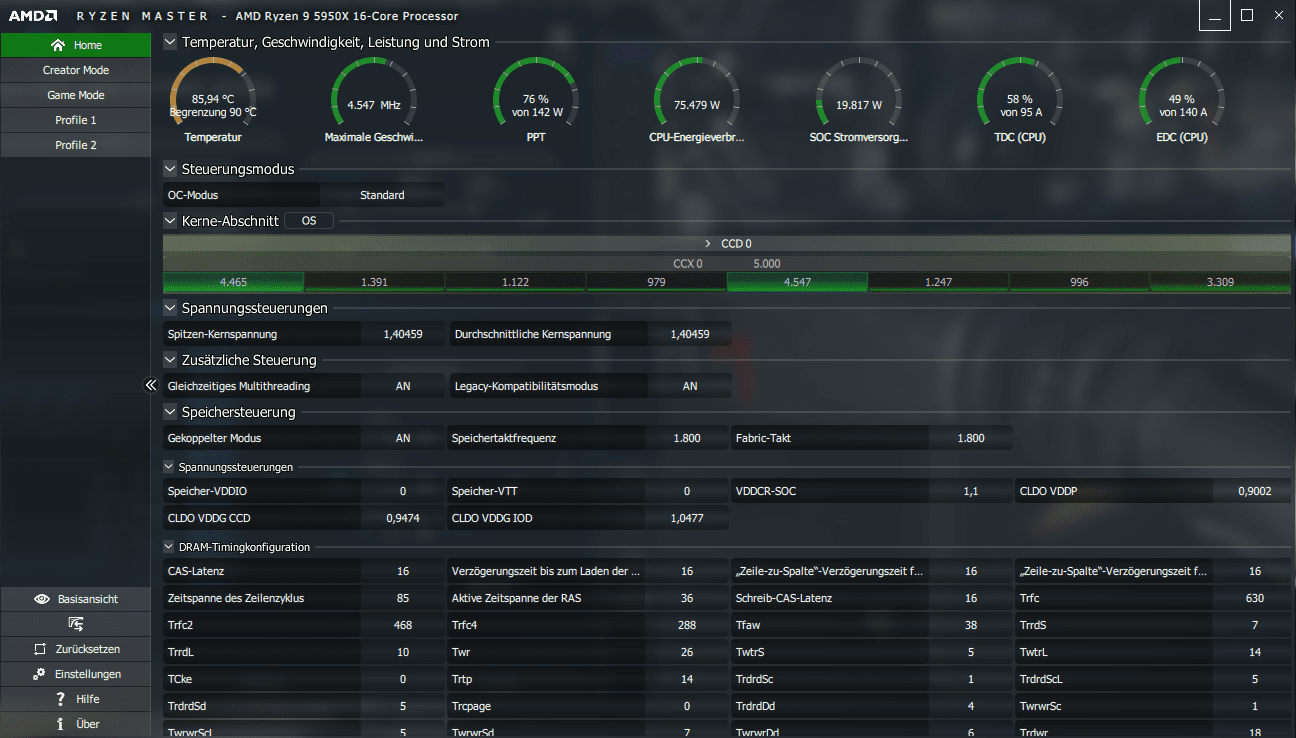Click CLDO VDDP value 0,9002

(1255, 491)
